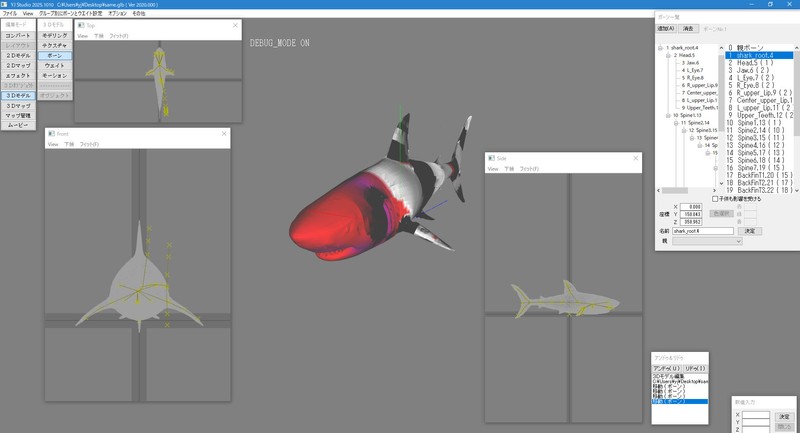
Task: Click the Side window title icon
Action: 491,158
